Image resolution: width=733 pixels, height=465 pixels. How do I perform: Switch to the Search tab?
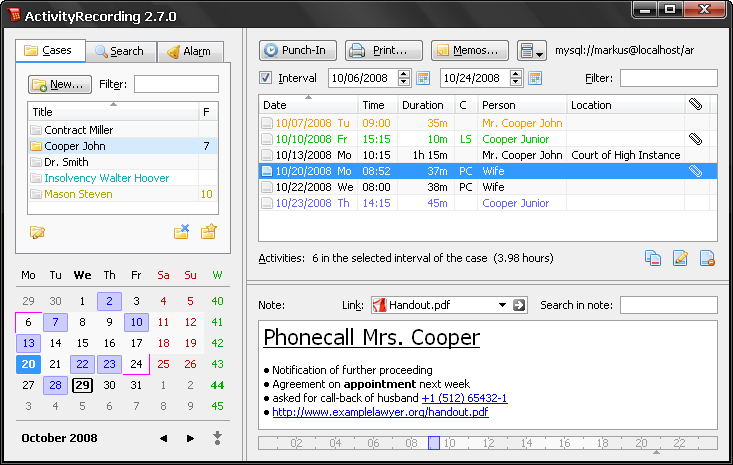121,51
